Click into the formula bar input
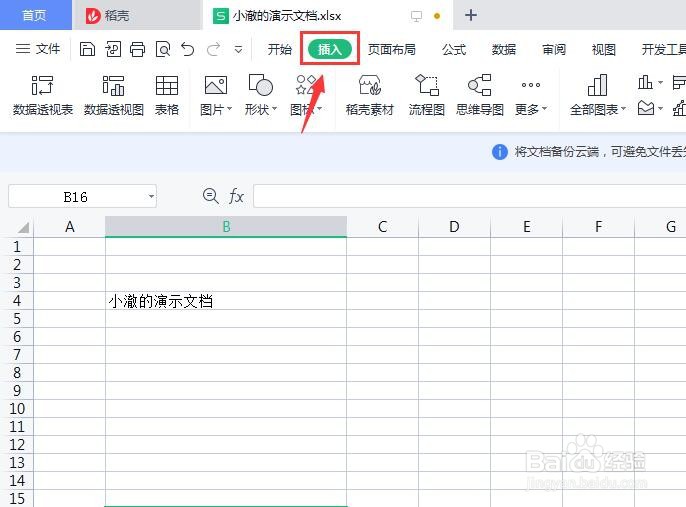 (469, 196)
